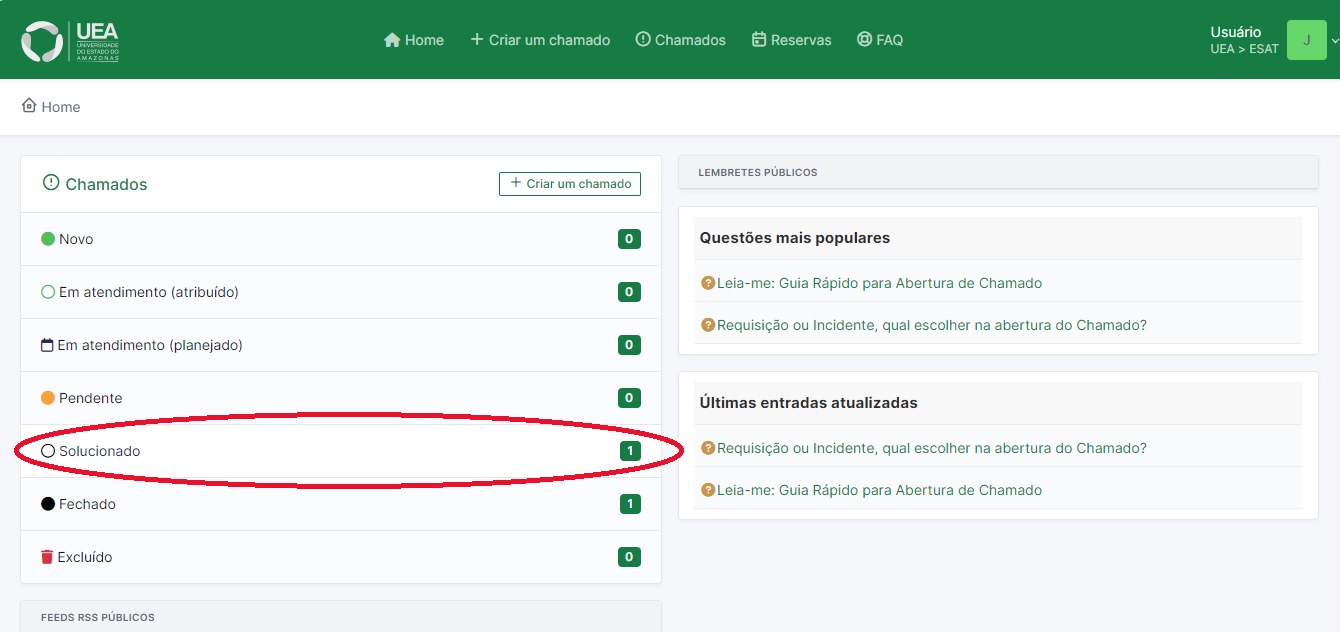This screenshot has height=632, width=1340.
Task: Click the home icon in breadcrumb
Action: point(29,106)
